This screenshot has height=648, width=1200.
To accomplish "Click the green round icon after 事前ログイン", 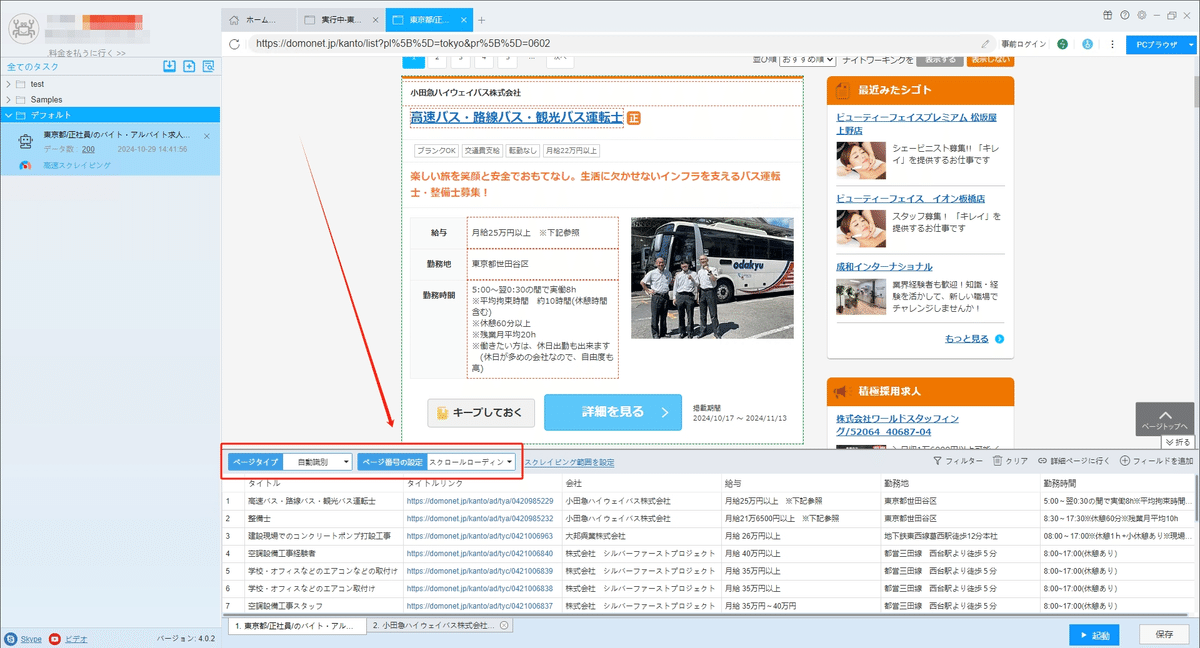I will click(x=1062, y=44).
